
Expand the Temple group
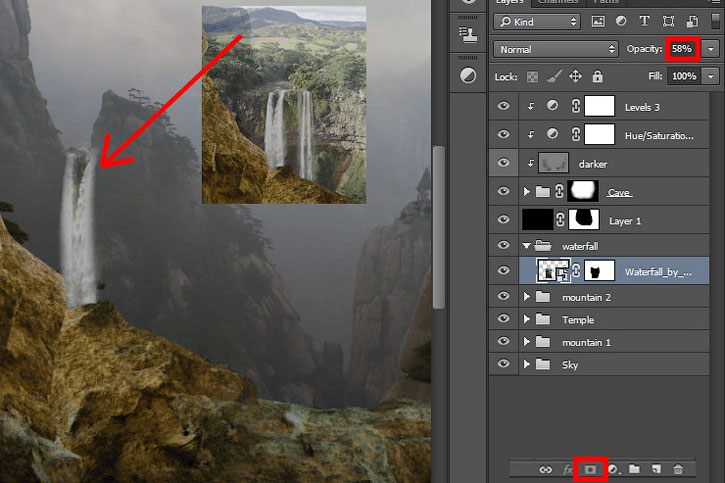[527, 319]
